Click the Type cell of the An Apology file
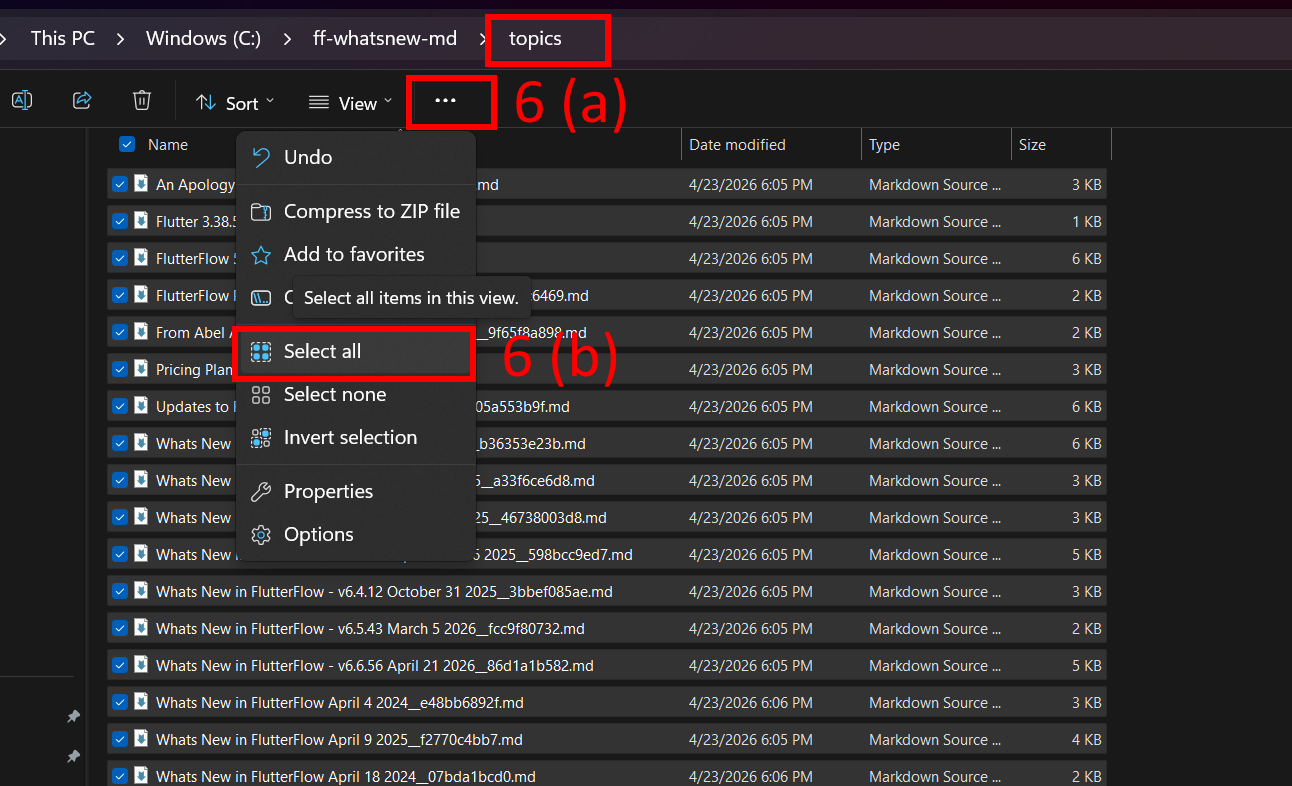Viewport: 1292px width, 786px height. tap(934, 184)
